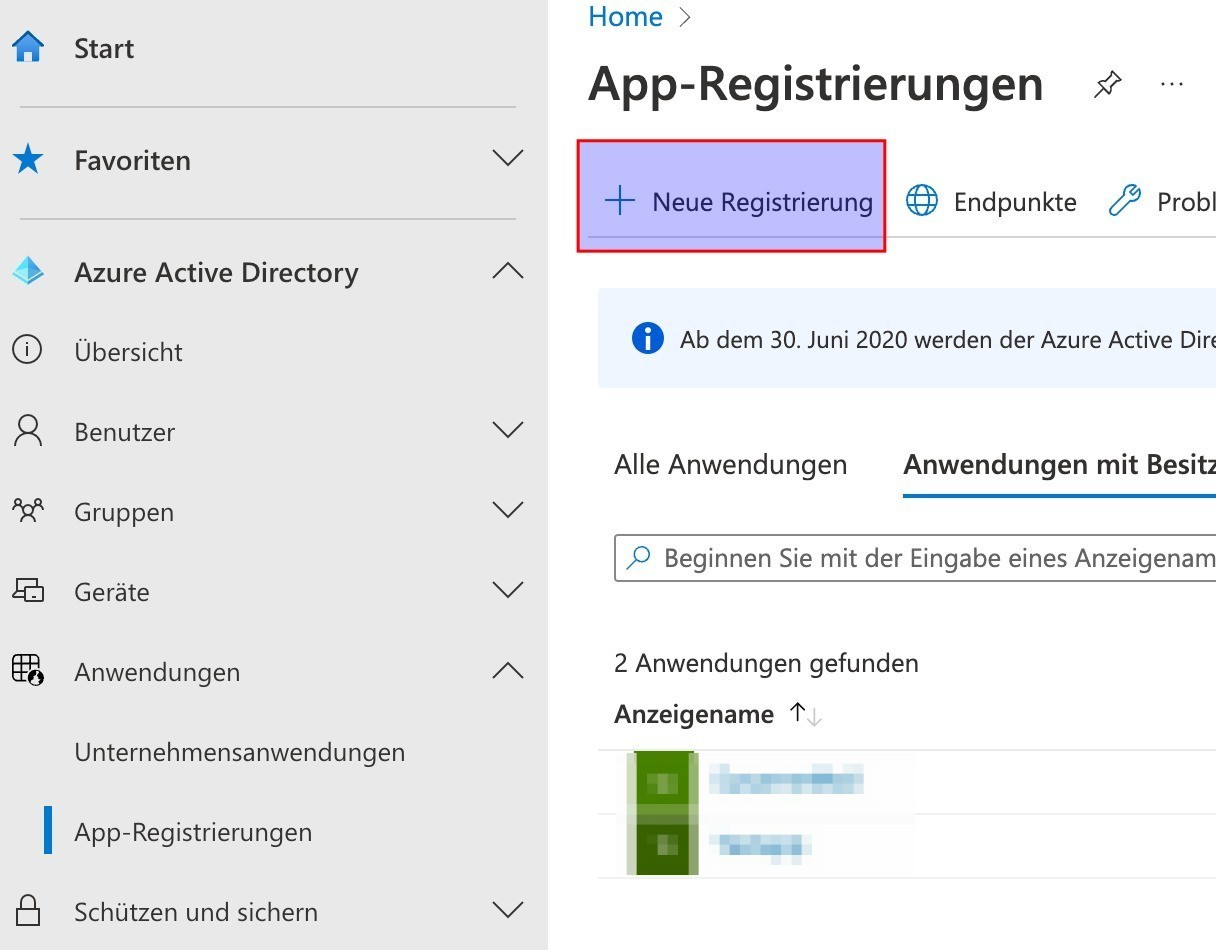Click the Neue Registrierung button
The image size is (1216, 950).
point(738,202)
